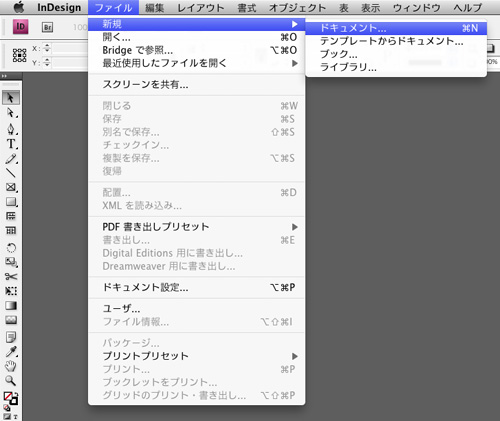Choose ライブラリ... from the submenu

(x=396, y=67)
